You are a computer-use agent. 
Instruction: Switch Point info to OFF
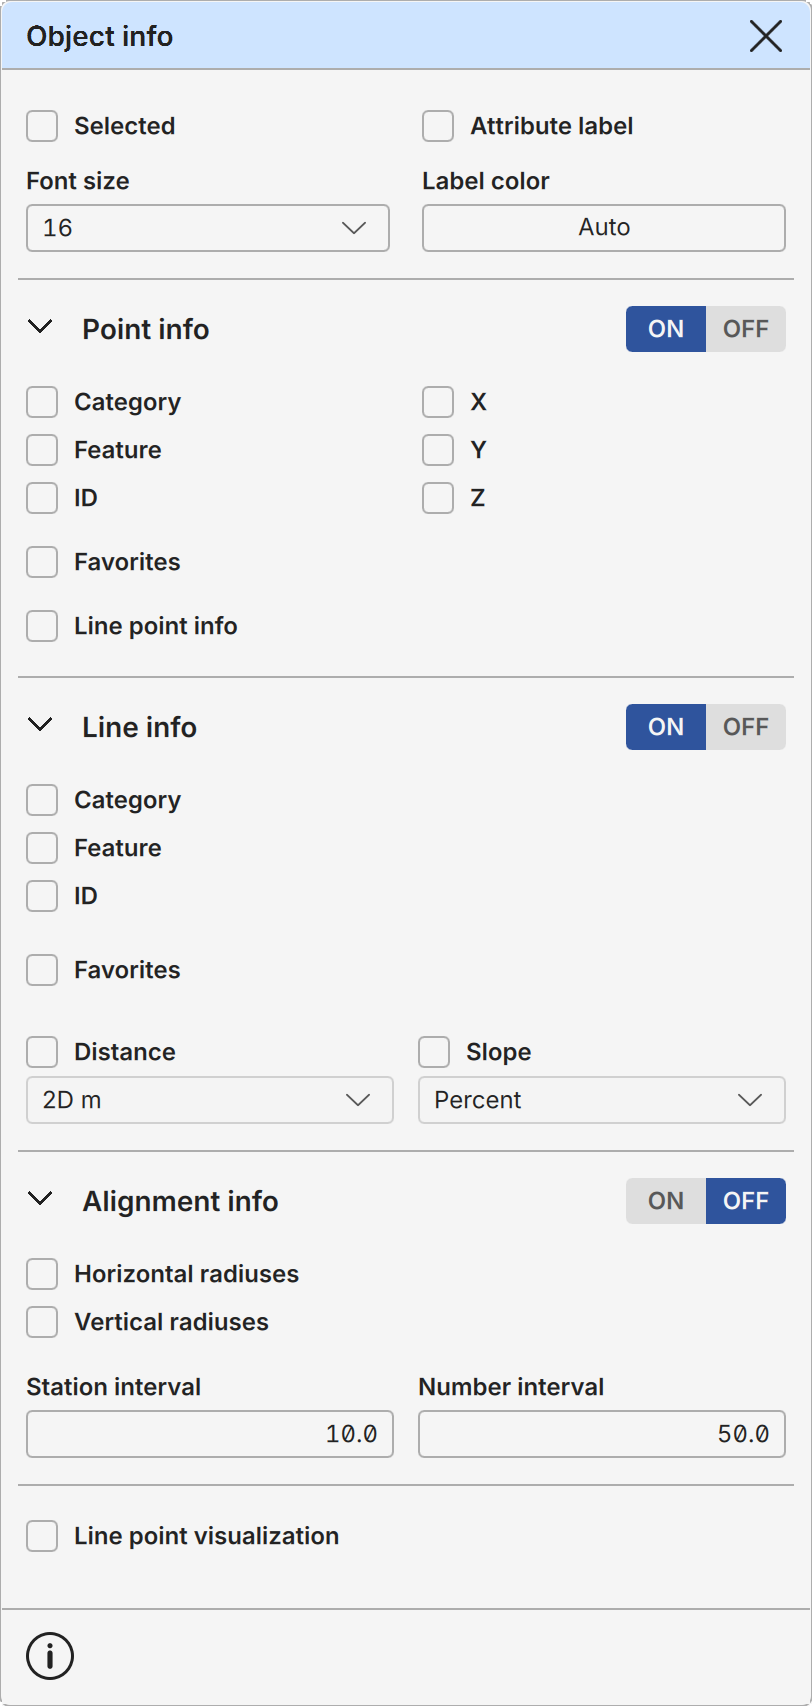746,329
